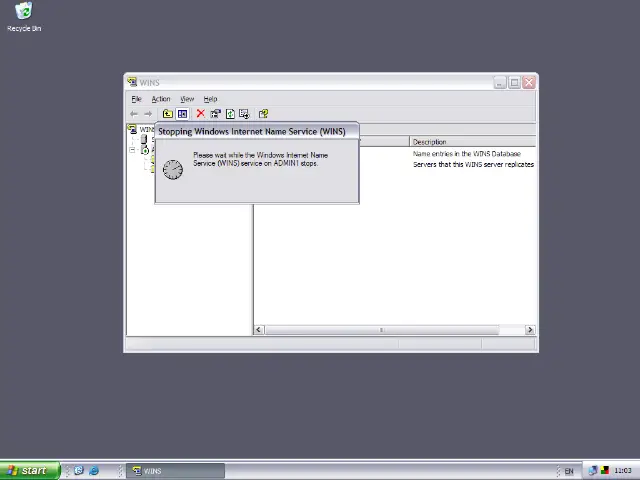Open Properties from the toolbar icon
The height and width of the screenshot is (480, 640).
pos(215,114)
